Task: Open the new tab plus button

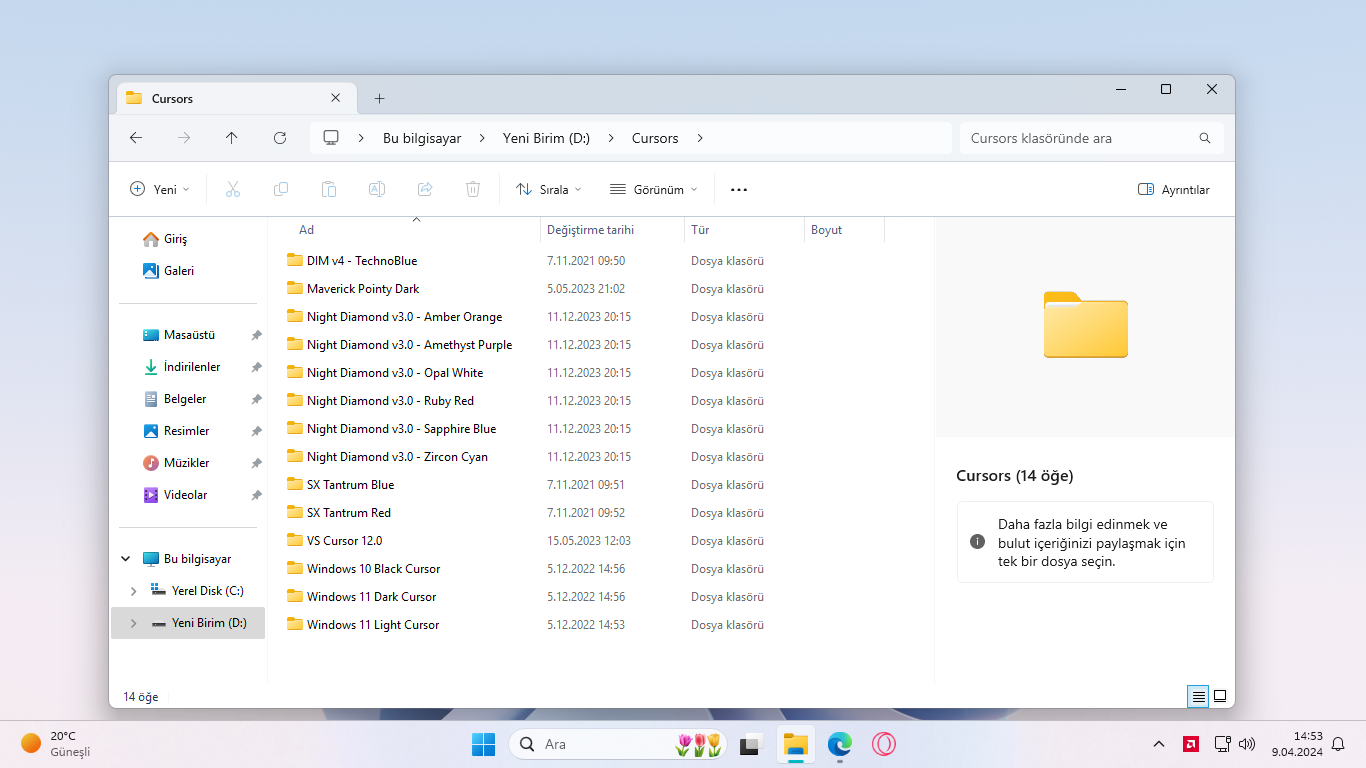Action: (379, 98)
